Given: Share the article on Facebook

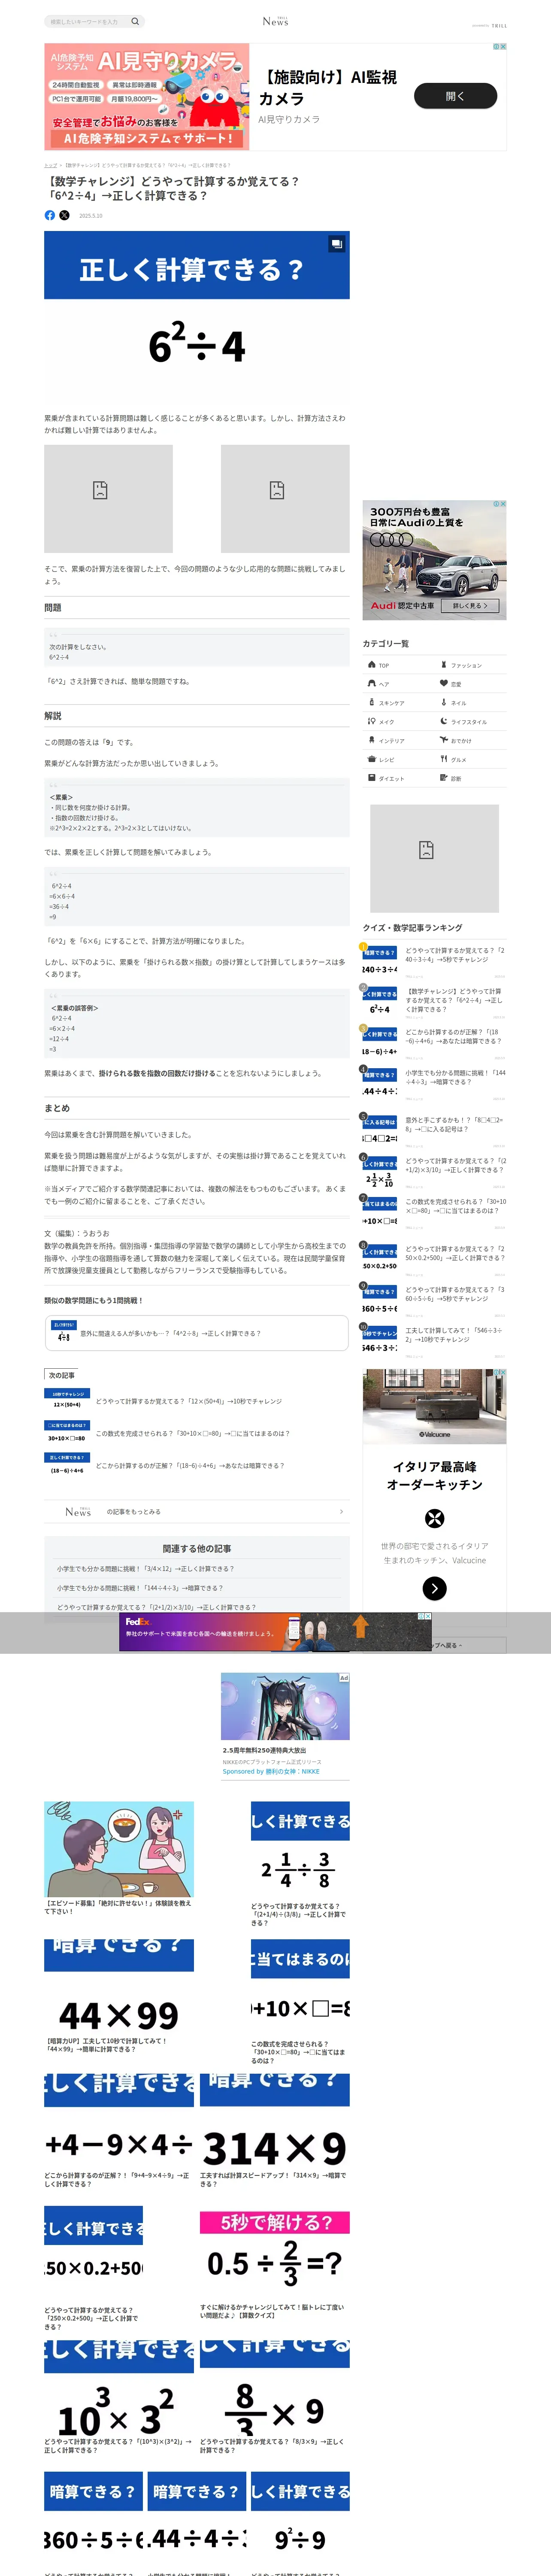Looking at the screenshot, I should tap(50, 215).
